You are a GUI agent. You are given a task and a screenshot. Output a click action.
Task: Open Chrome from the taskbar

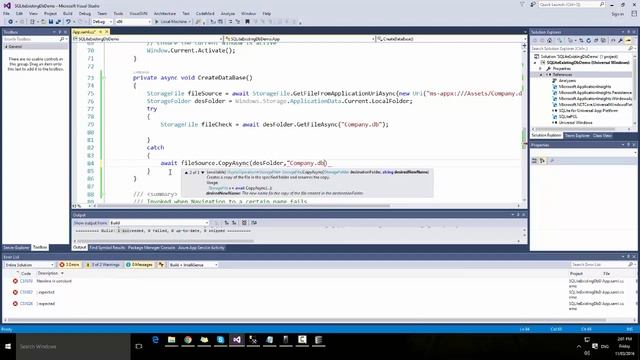tap(188, 340)
